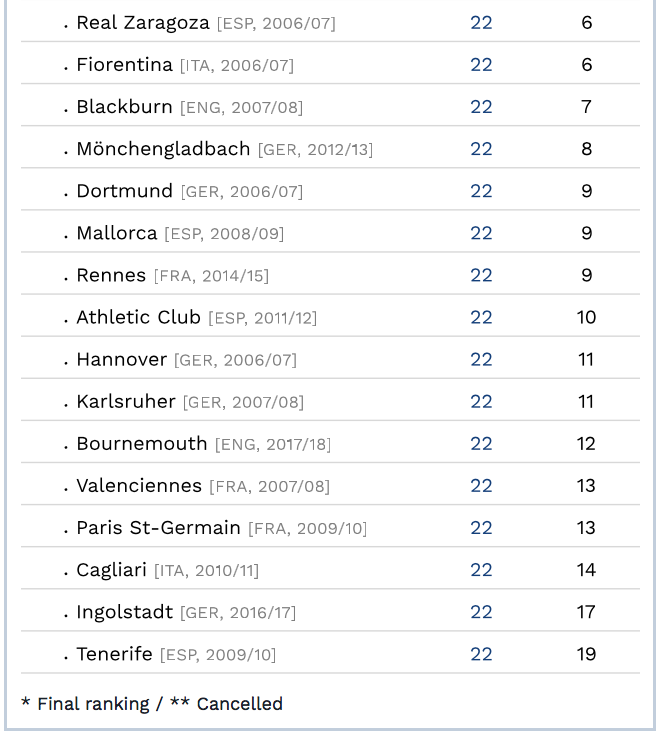664x744 pixels.
Task: Click the Tenerife final ranking 19
Action: pos(586,654)
